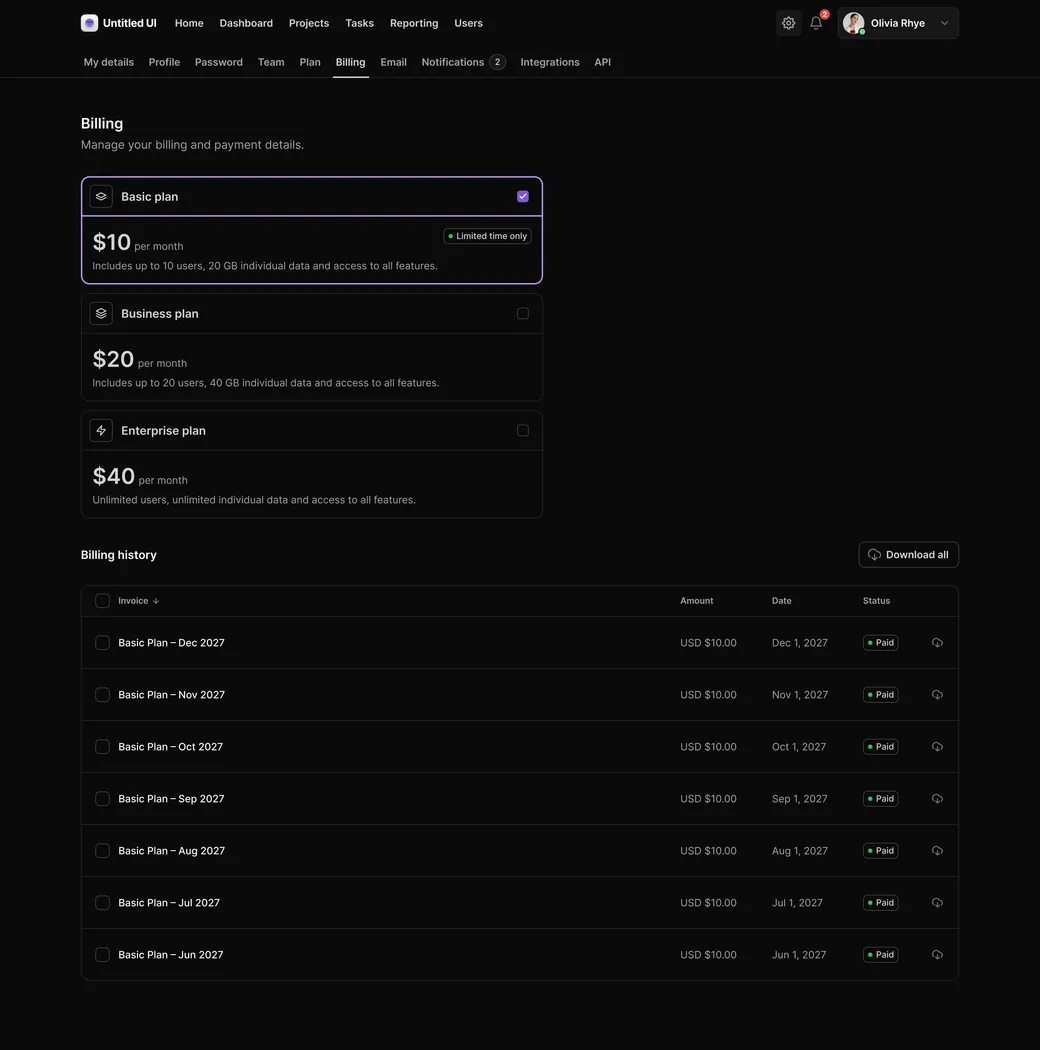
Task: Click the Business plan layers icon
Action: point(101,313)
